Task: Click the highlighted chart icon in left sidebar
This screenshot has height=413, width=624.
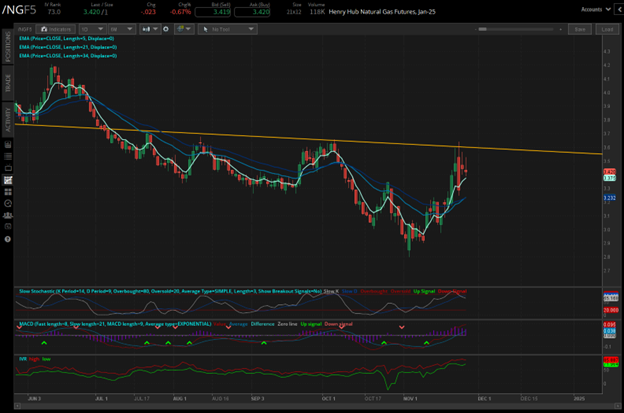Action: 8,179
